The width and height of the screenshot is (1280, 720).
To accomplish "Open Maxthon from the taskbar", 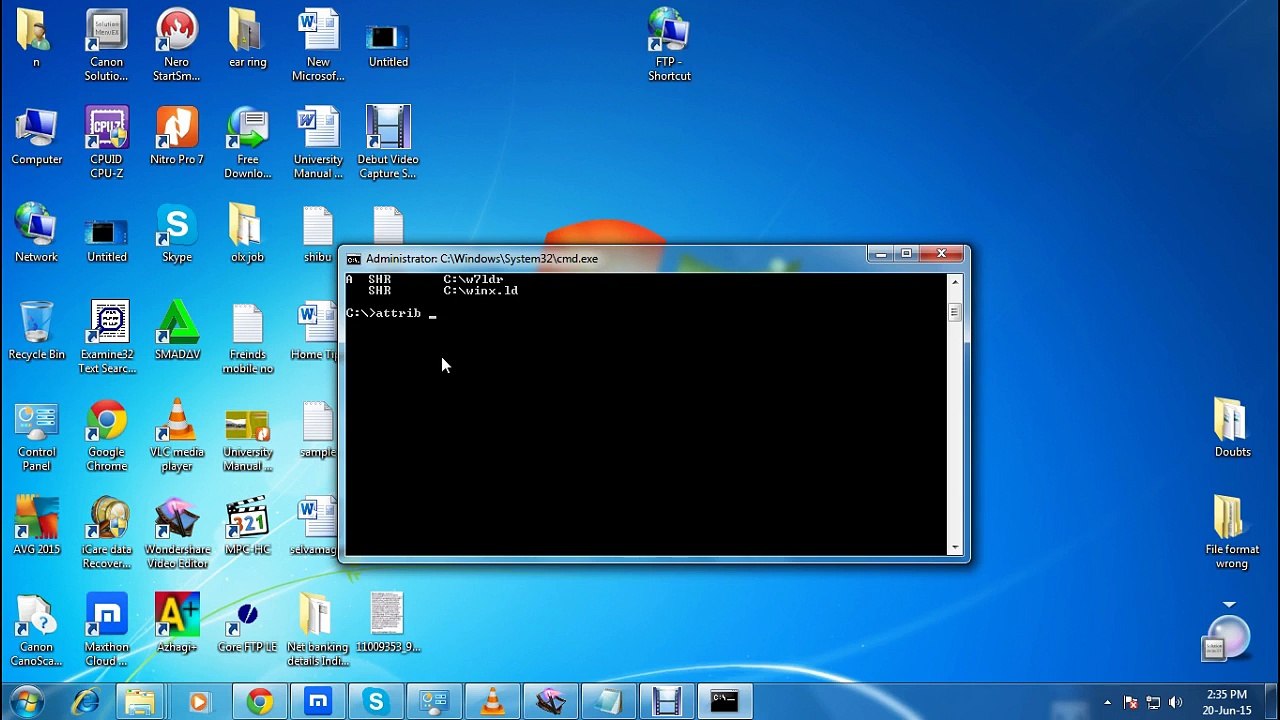I will (318, 702).
